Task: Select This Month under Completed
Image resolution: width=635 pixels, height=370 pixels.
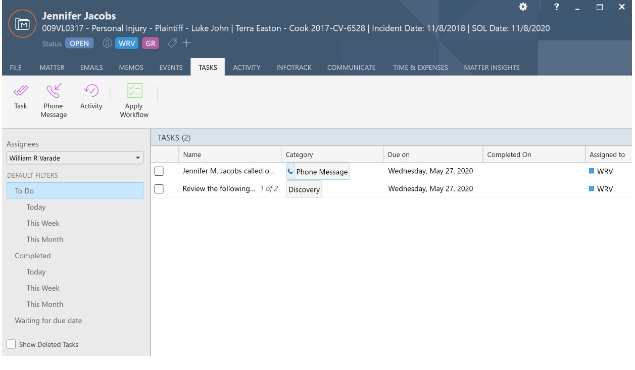Action: [x=45, y=304]
